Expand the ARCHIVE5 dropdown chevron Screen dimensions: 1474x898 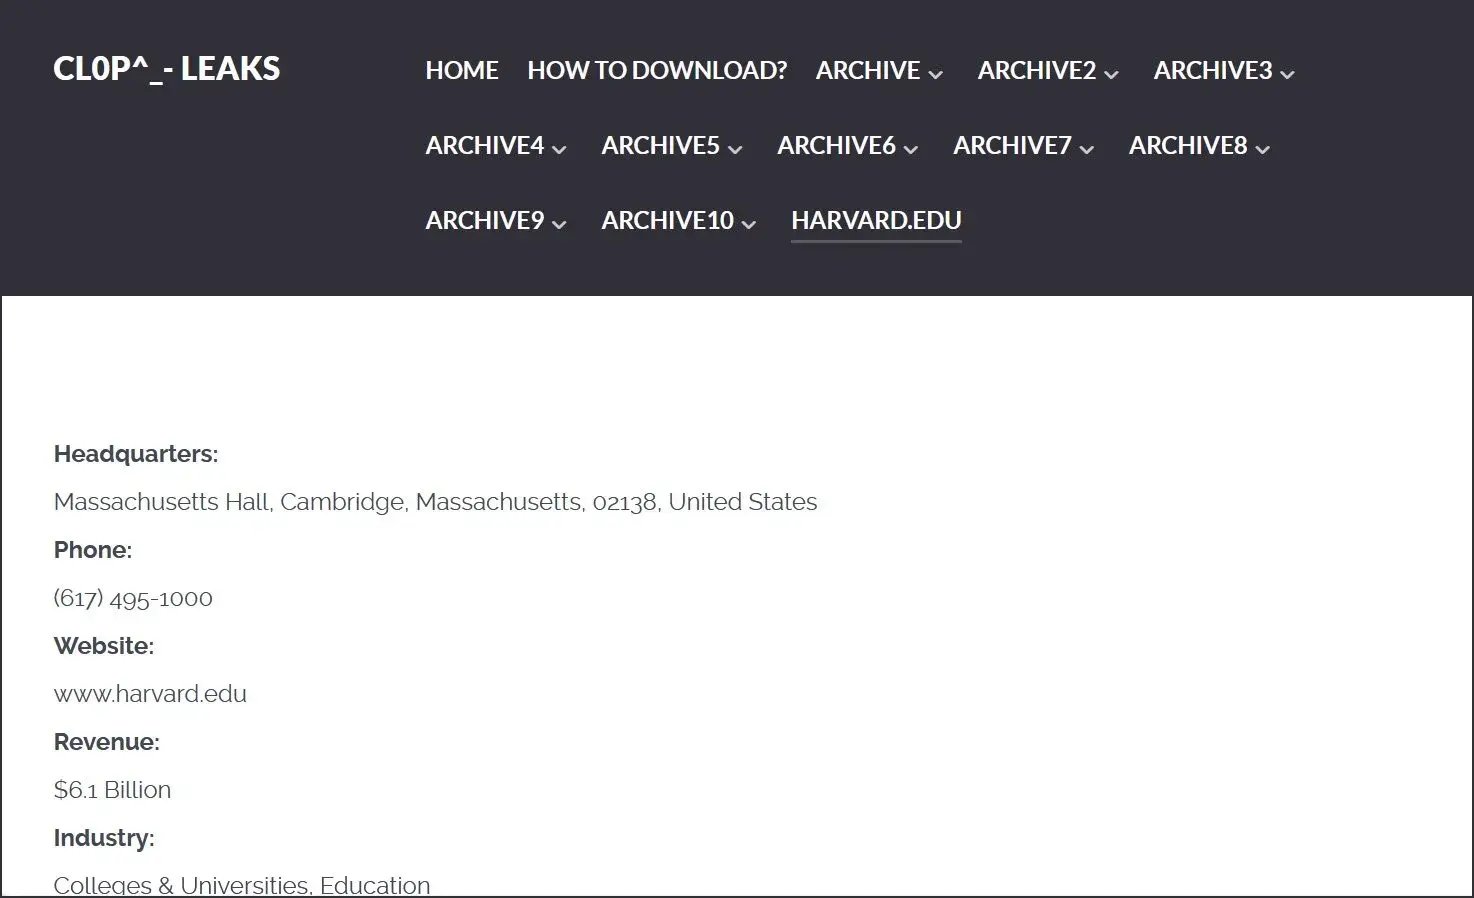(735, 149)
